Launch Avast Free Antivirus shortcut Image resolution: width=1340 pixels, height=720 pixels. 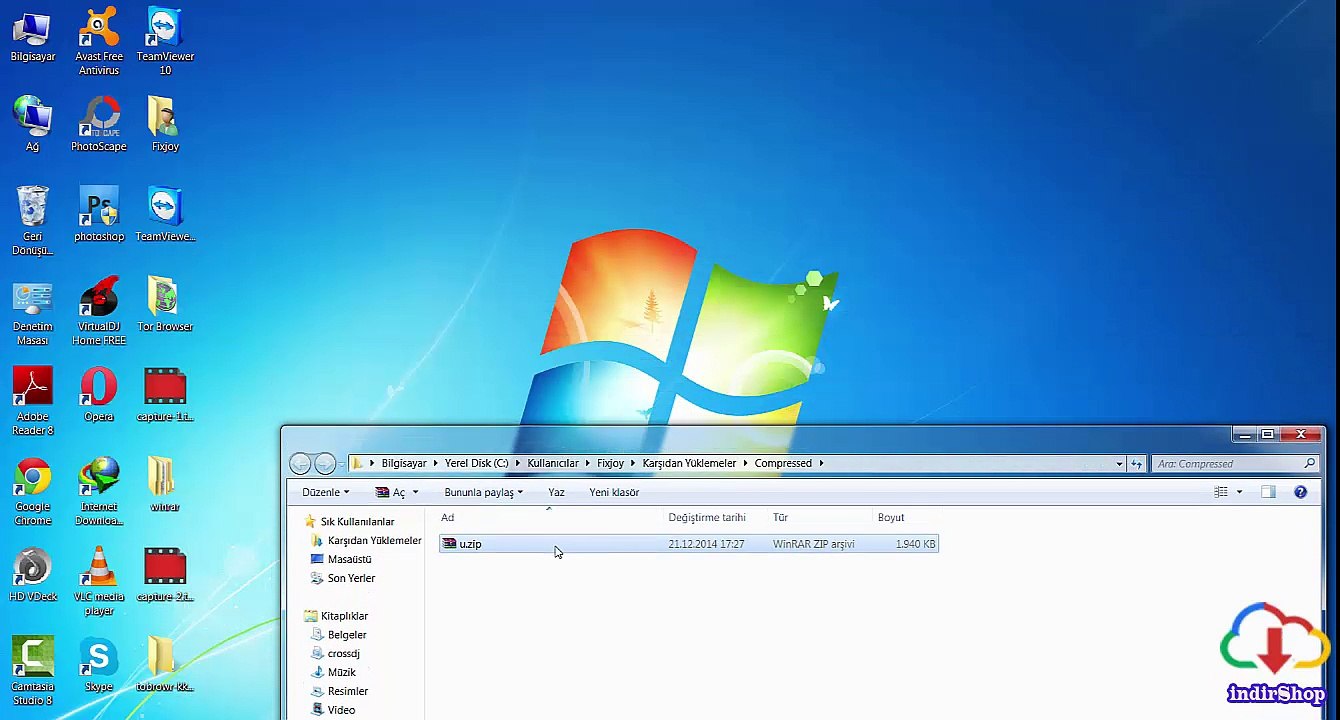coord(98,42)
